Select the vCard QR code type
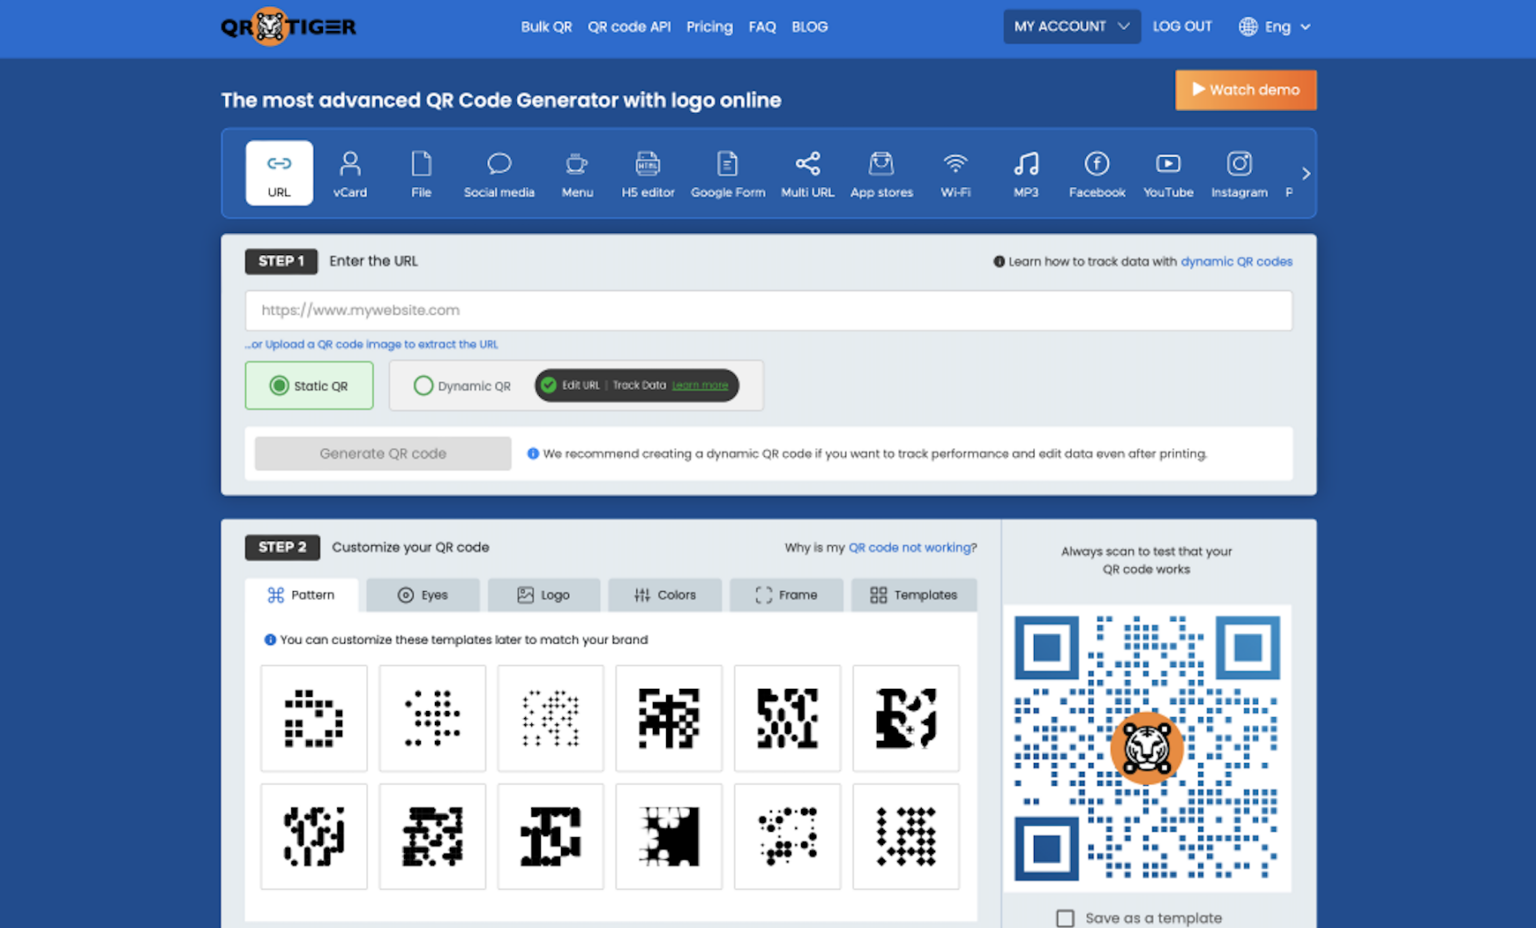 [x=350, y=172]
